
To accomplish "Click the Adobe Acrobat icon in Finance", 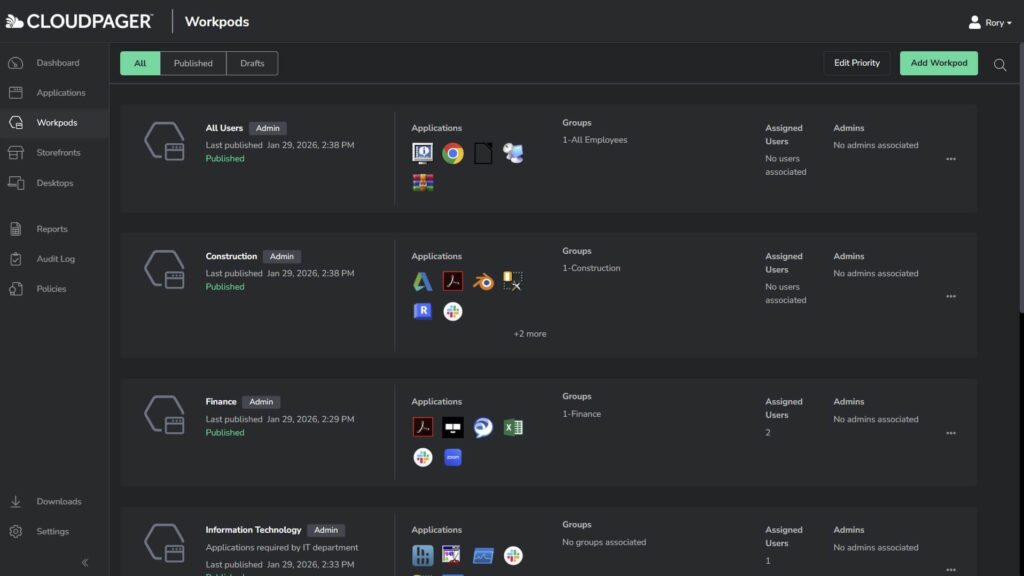I will coord(423,427).
